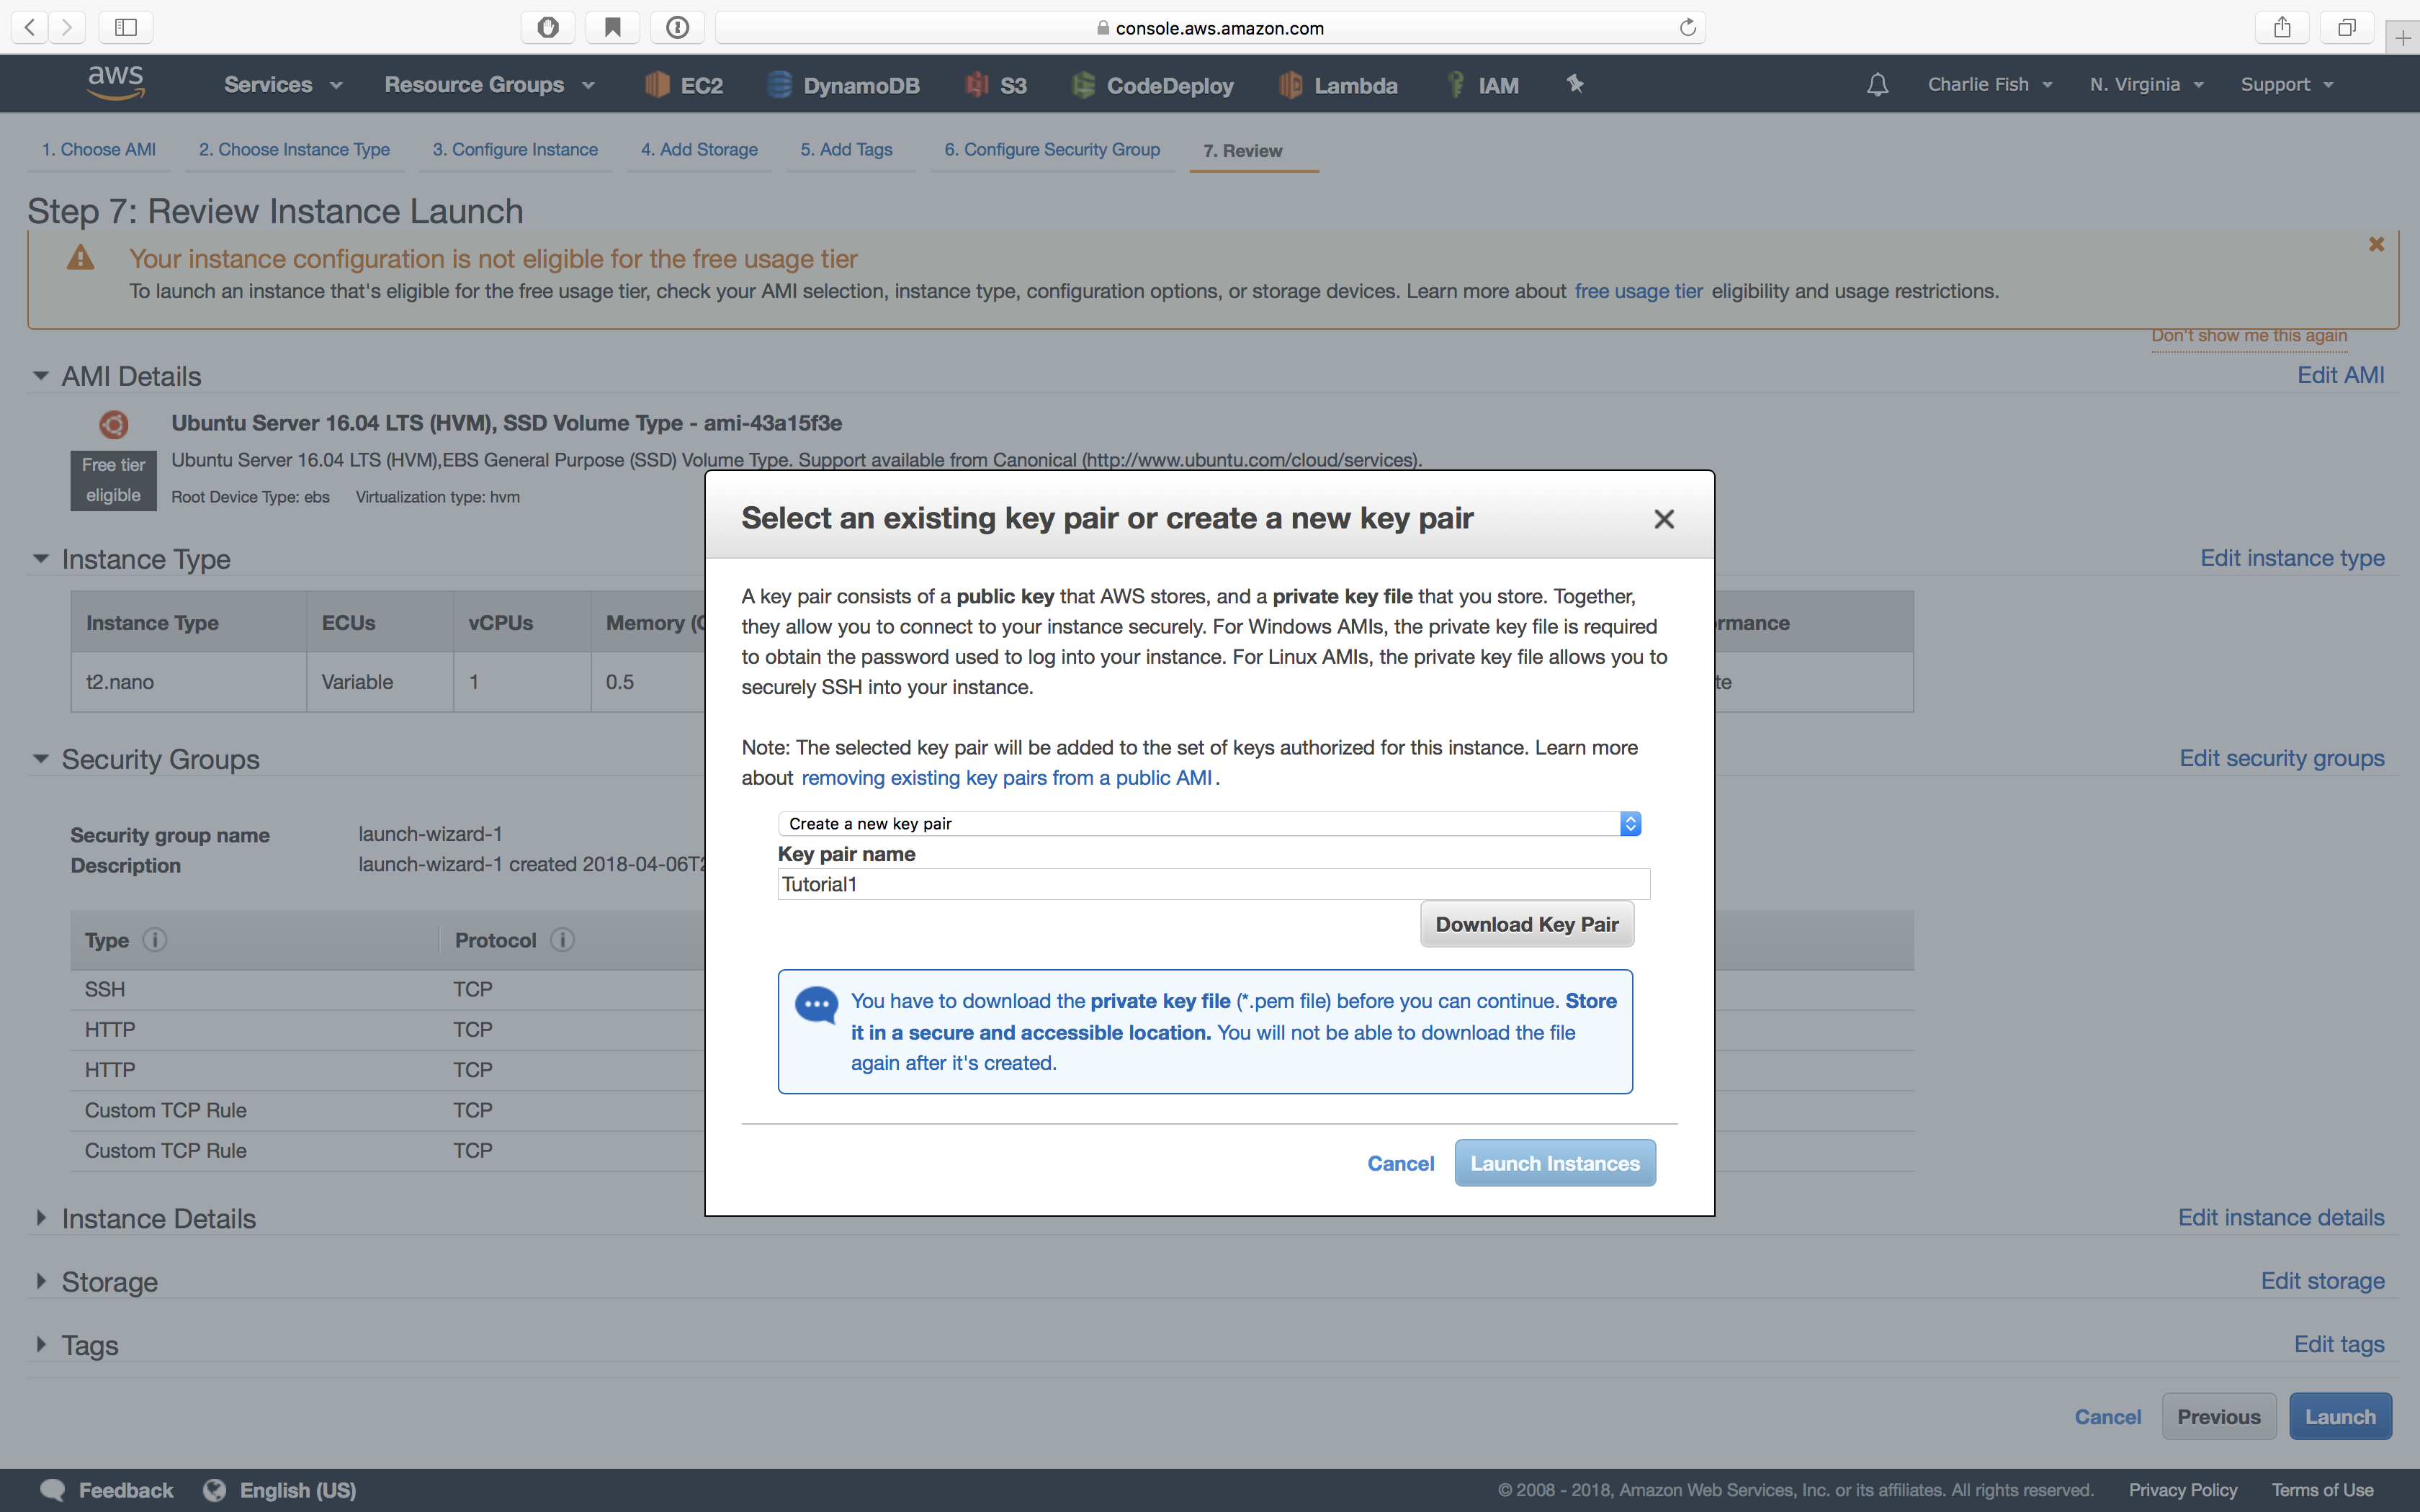Select the 'Create a new key pair' dropdown

point(1207,822)
